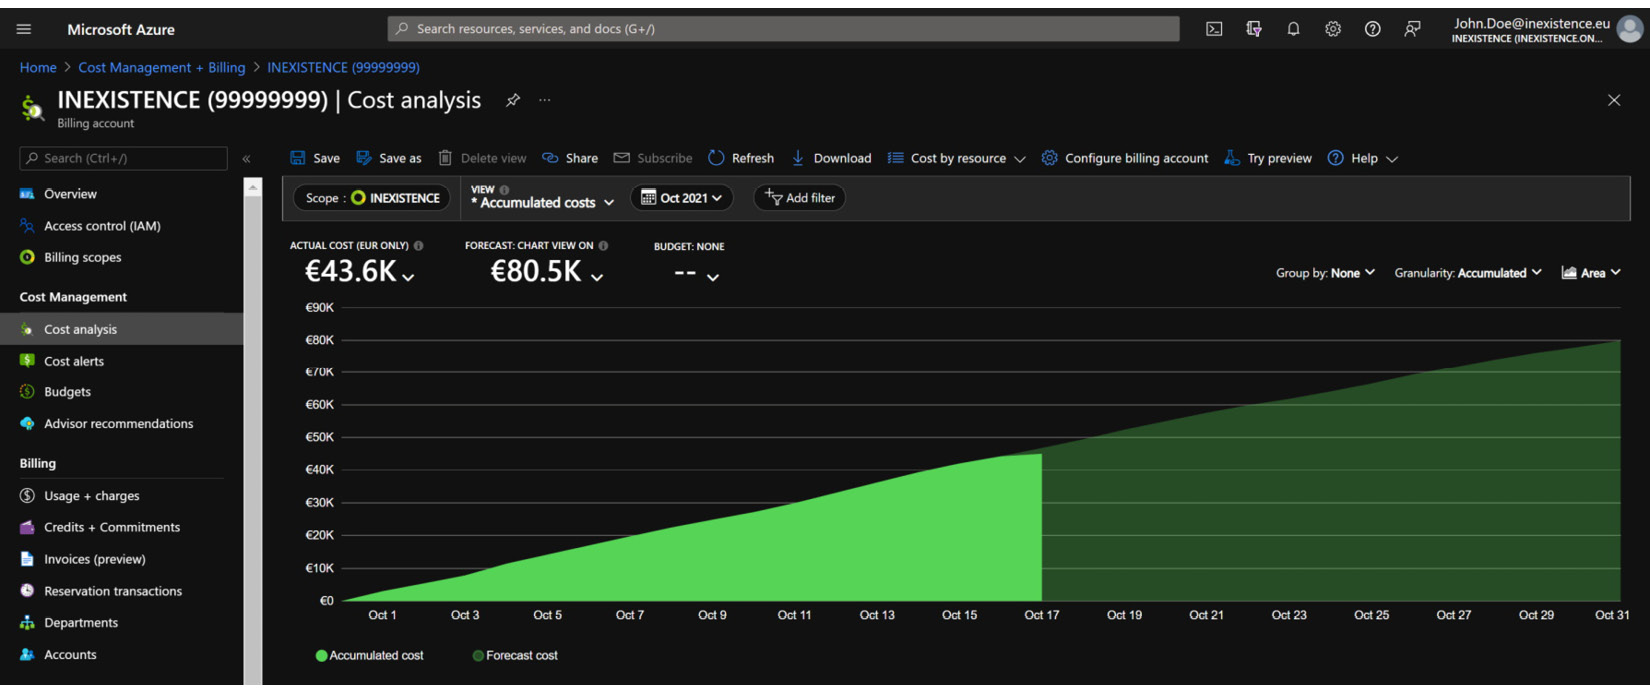Open the feedback icon in top bar
The width and height of the screenshot is (1650, 694).
point(1412,29)
